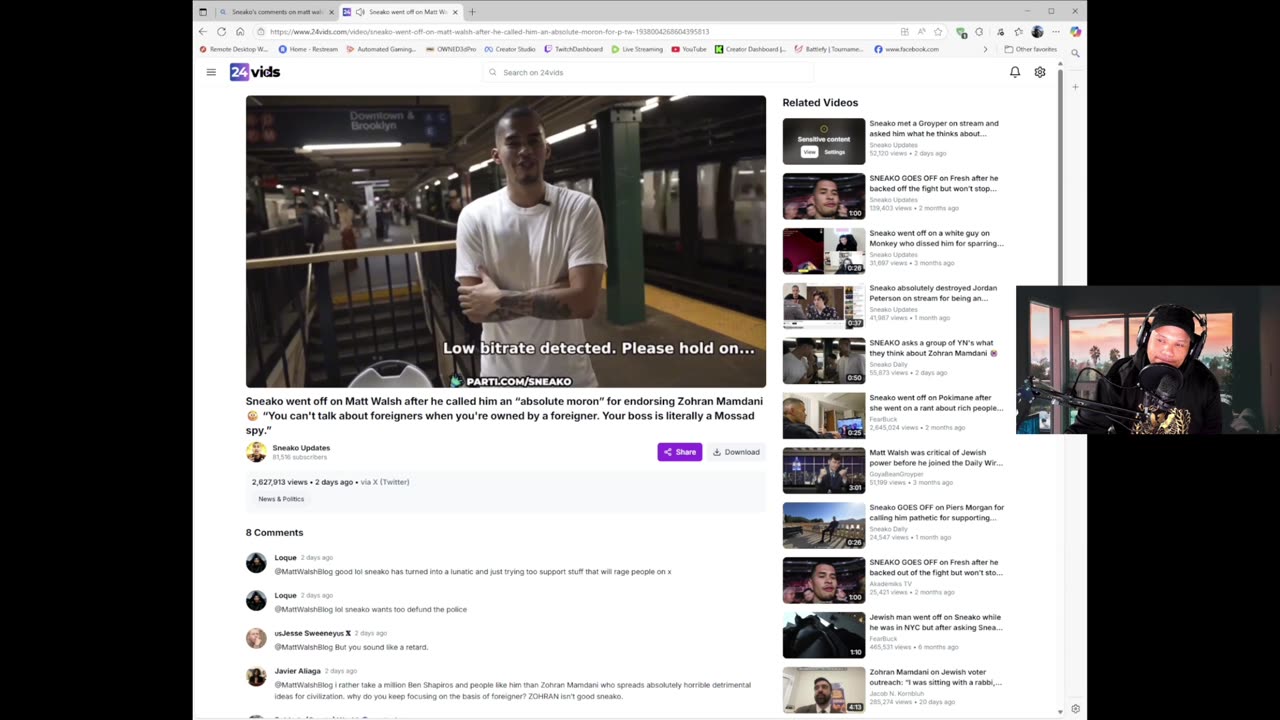Open "Sneako met a Groyper on stream" title
The height and width of the screenshot is (720, 1280).
tap(934, 128)
